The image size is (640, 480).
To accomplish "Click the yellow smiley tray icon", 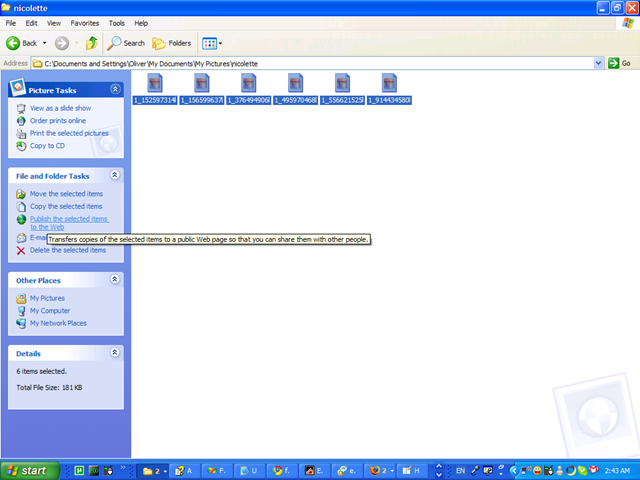I will tap(538, 471).
